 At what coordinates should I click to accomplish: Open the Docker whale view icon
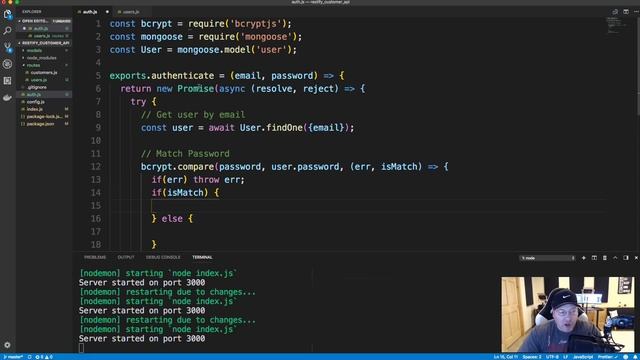click(7, 98)
